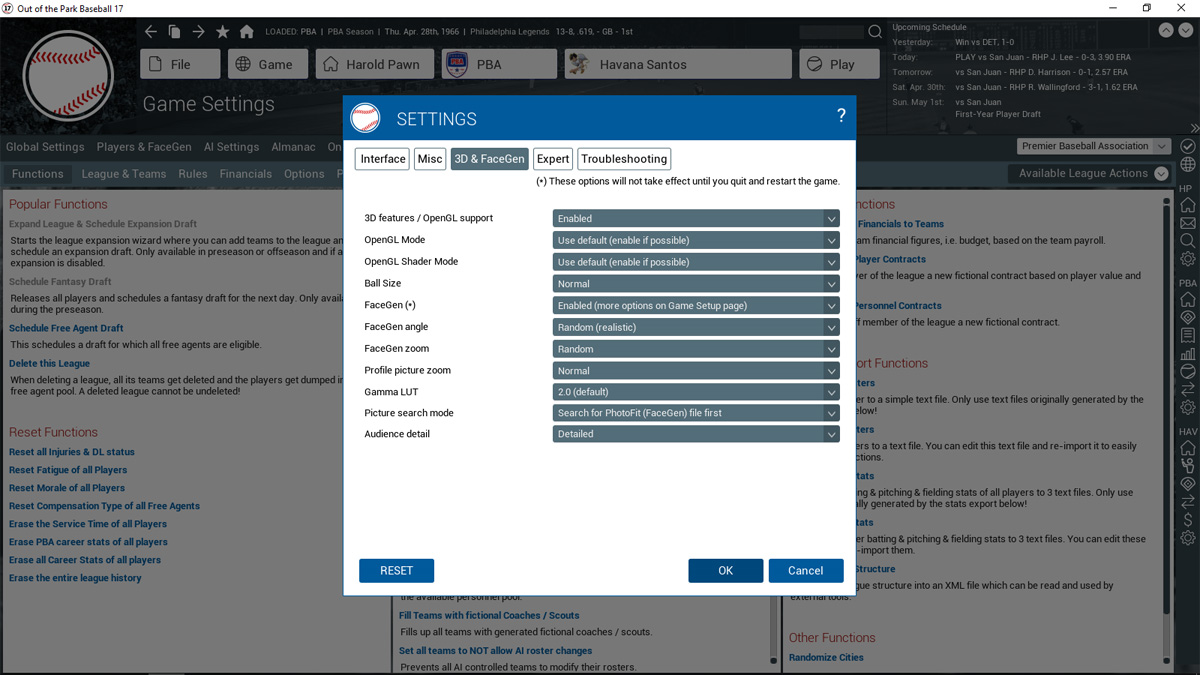Select the 3D & FaceGen tab
Viewport: 1200px width, 675px height.
pyautogui.click(x=489, y=159)
